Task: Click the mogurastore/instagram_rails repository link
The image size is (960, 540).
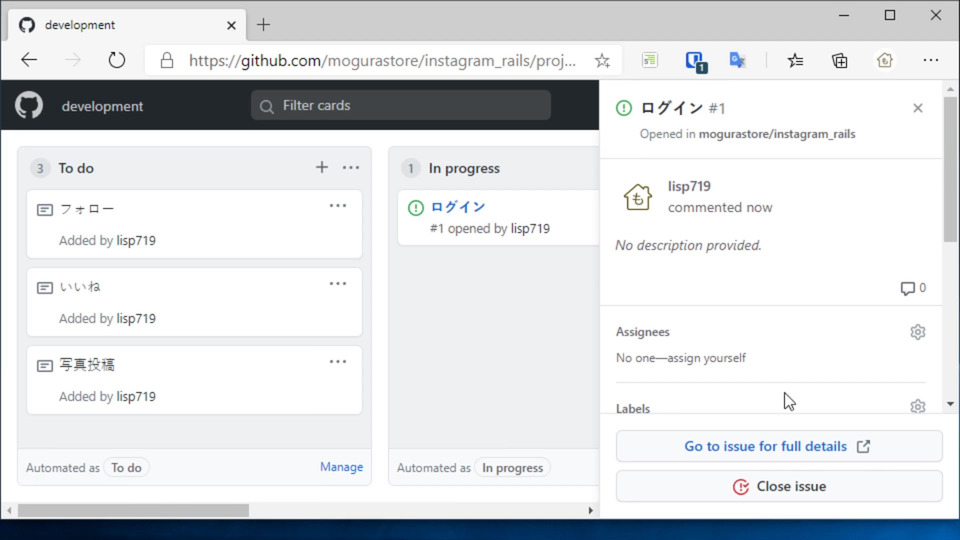Action: [x=777, y=134]
